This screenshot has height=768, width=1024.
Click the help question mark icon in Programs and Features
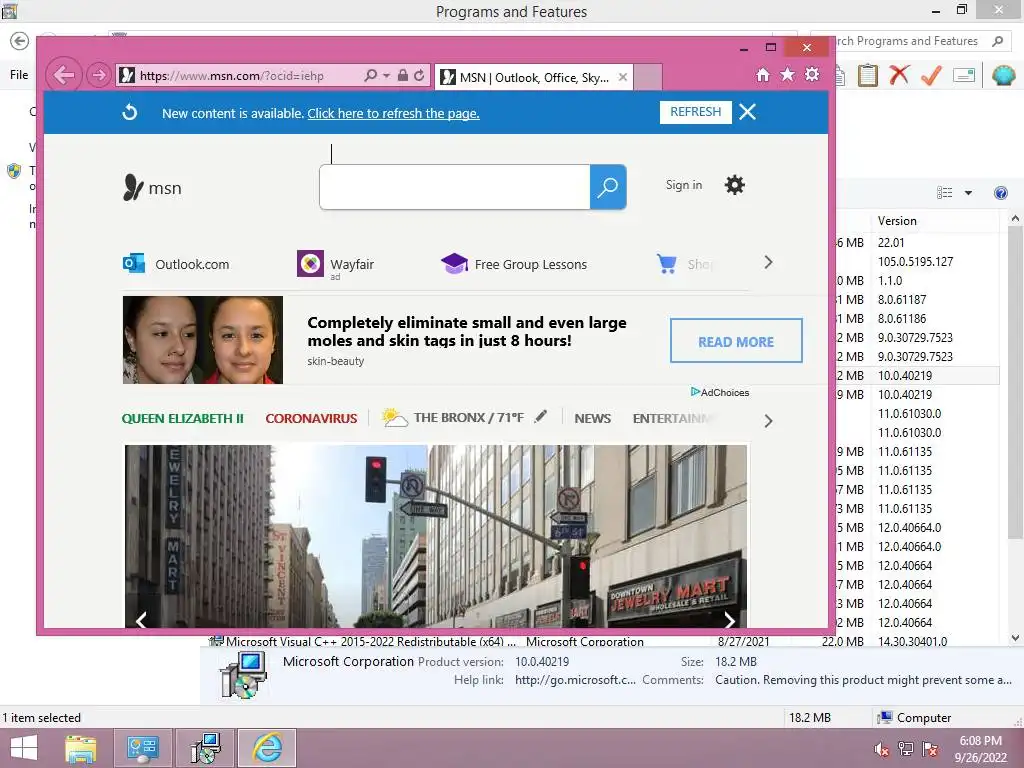click(x=1000, y=193)
